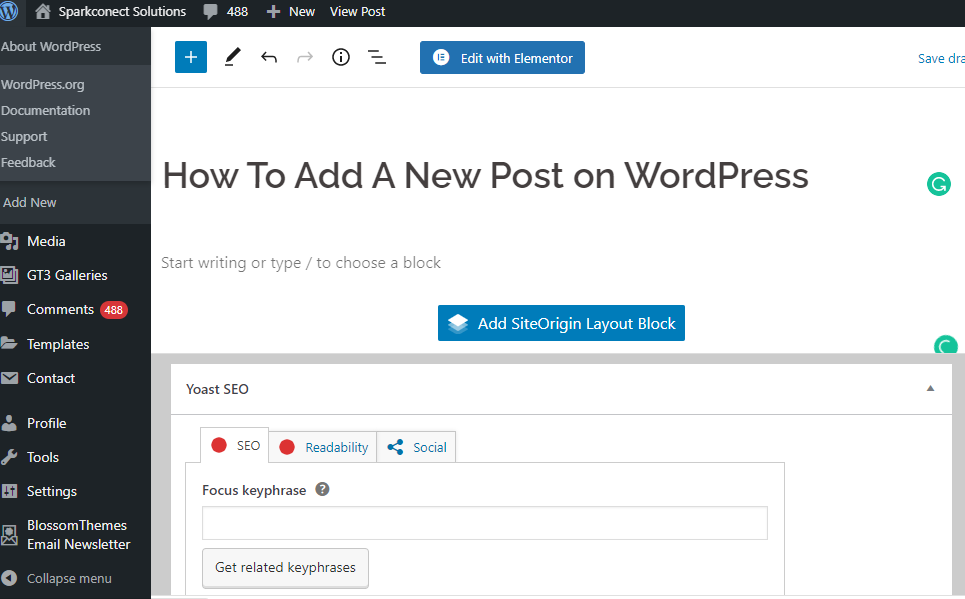Click the red Readability score indicator
965x599 pixels.
click(287, 447)
